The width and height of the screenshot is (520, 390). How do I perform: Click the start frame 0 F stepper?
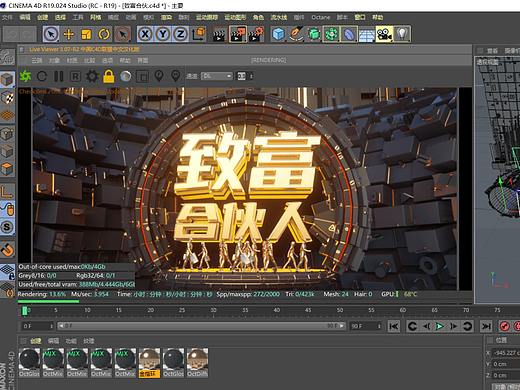51,326
